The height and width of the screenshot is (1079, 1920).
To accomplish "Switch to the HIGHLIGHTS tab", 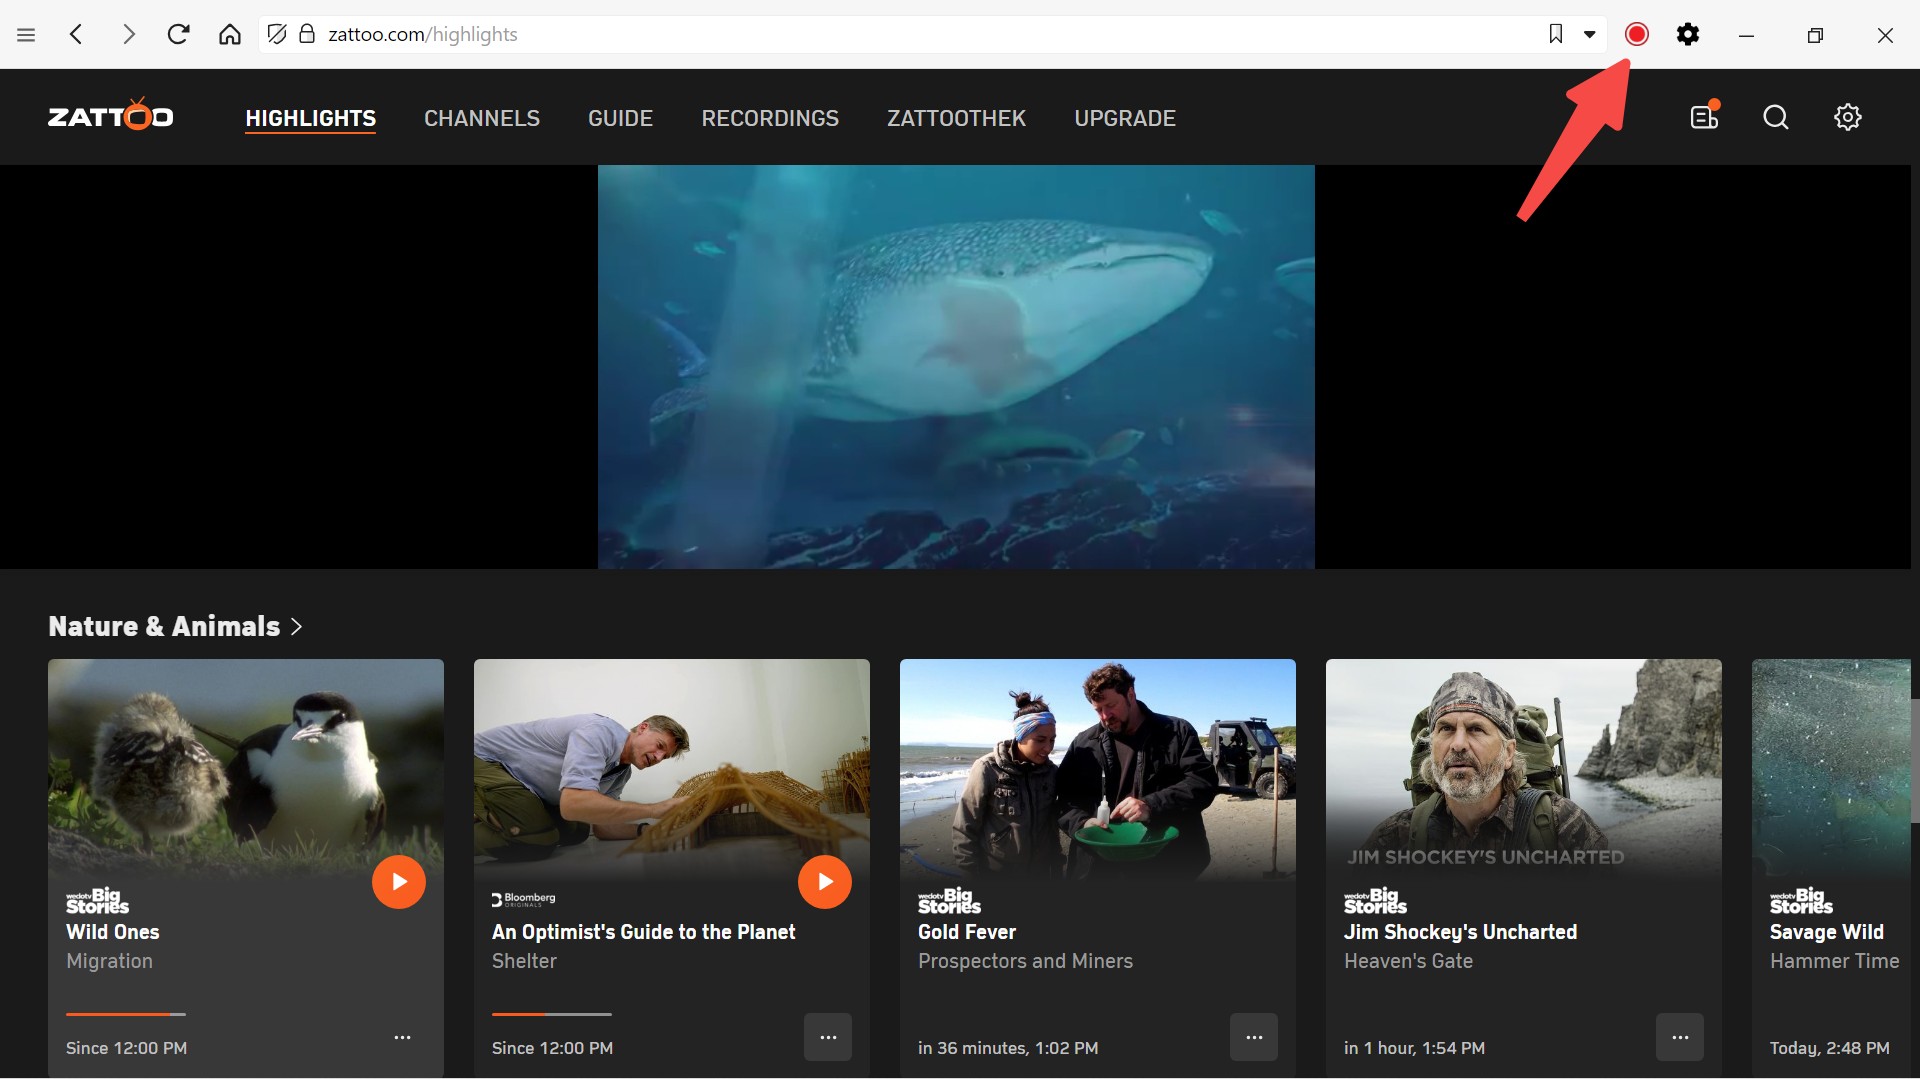I will click(x=311, y=118).
